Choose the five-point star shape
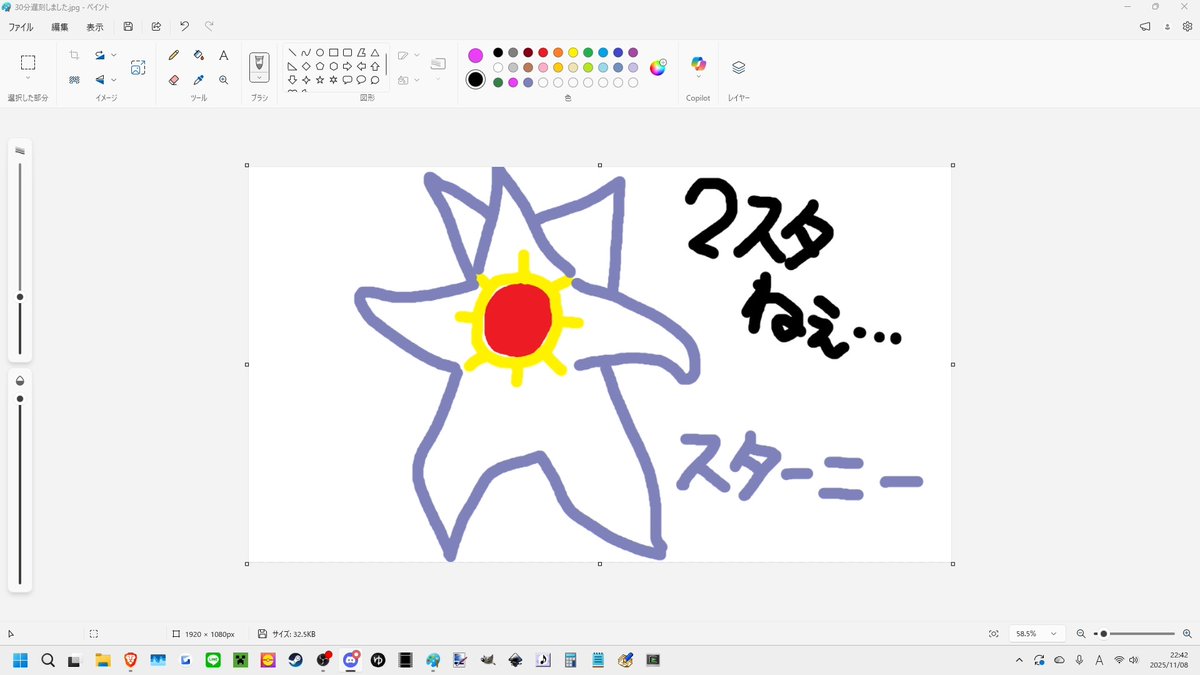This screenshot has width=1200, height=675. pos(320,80)
